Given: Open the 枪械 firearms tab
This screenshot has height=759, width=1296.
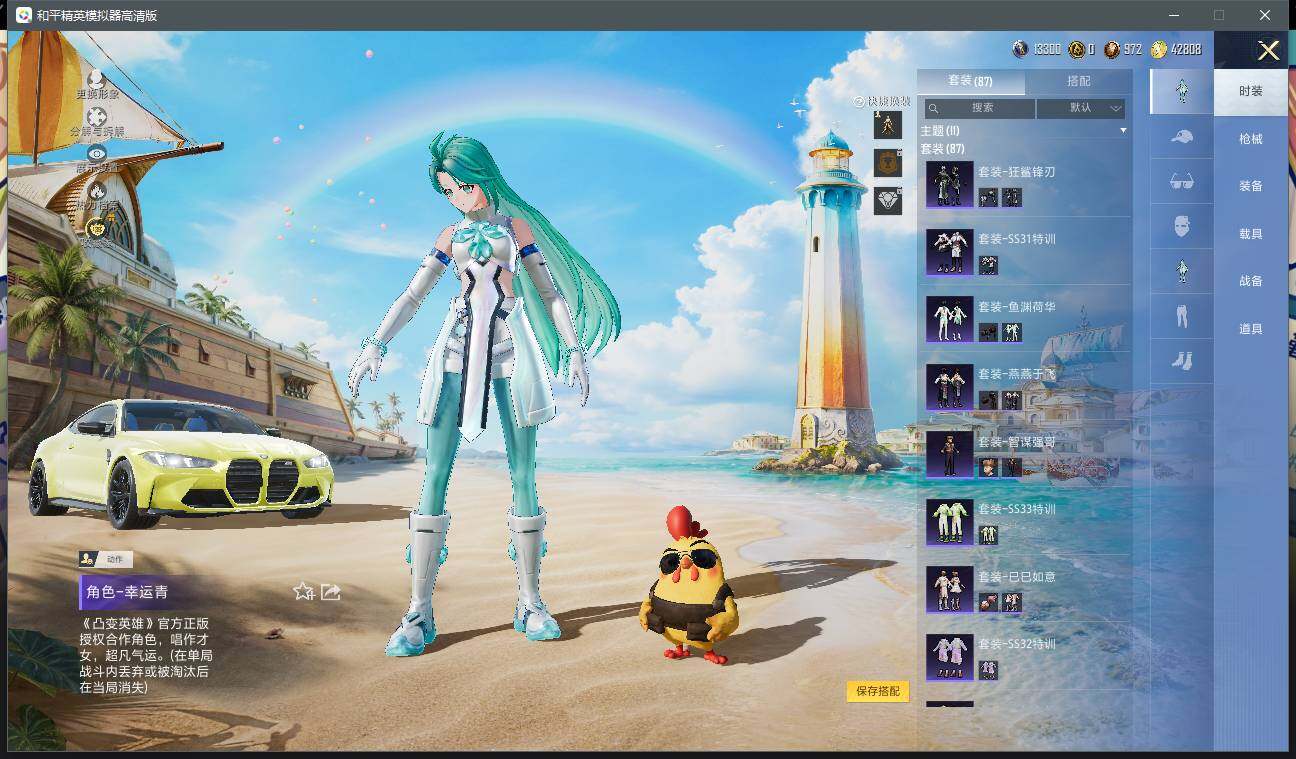Looking at the screenshot, I should pyautogui.click(x=1251, y=139).
